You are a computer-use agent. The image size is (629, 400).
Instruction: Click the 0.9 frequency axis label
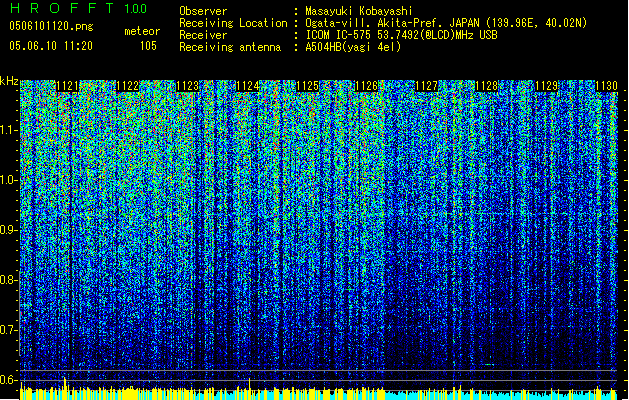point(9,230)
